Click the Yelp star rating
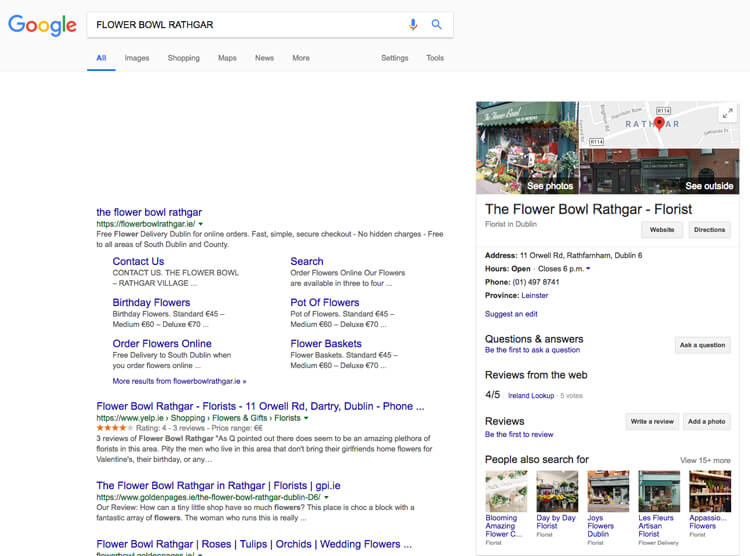750x556 pixels. (x=115, y=428)
